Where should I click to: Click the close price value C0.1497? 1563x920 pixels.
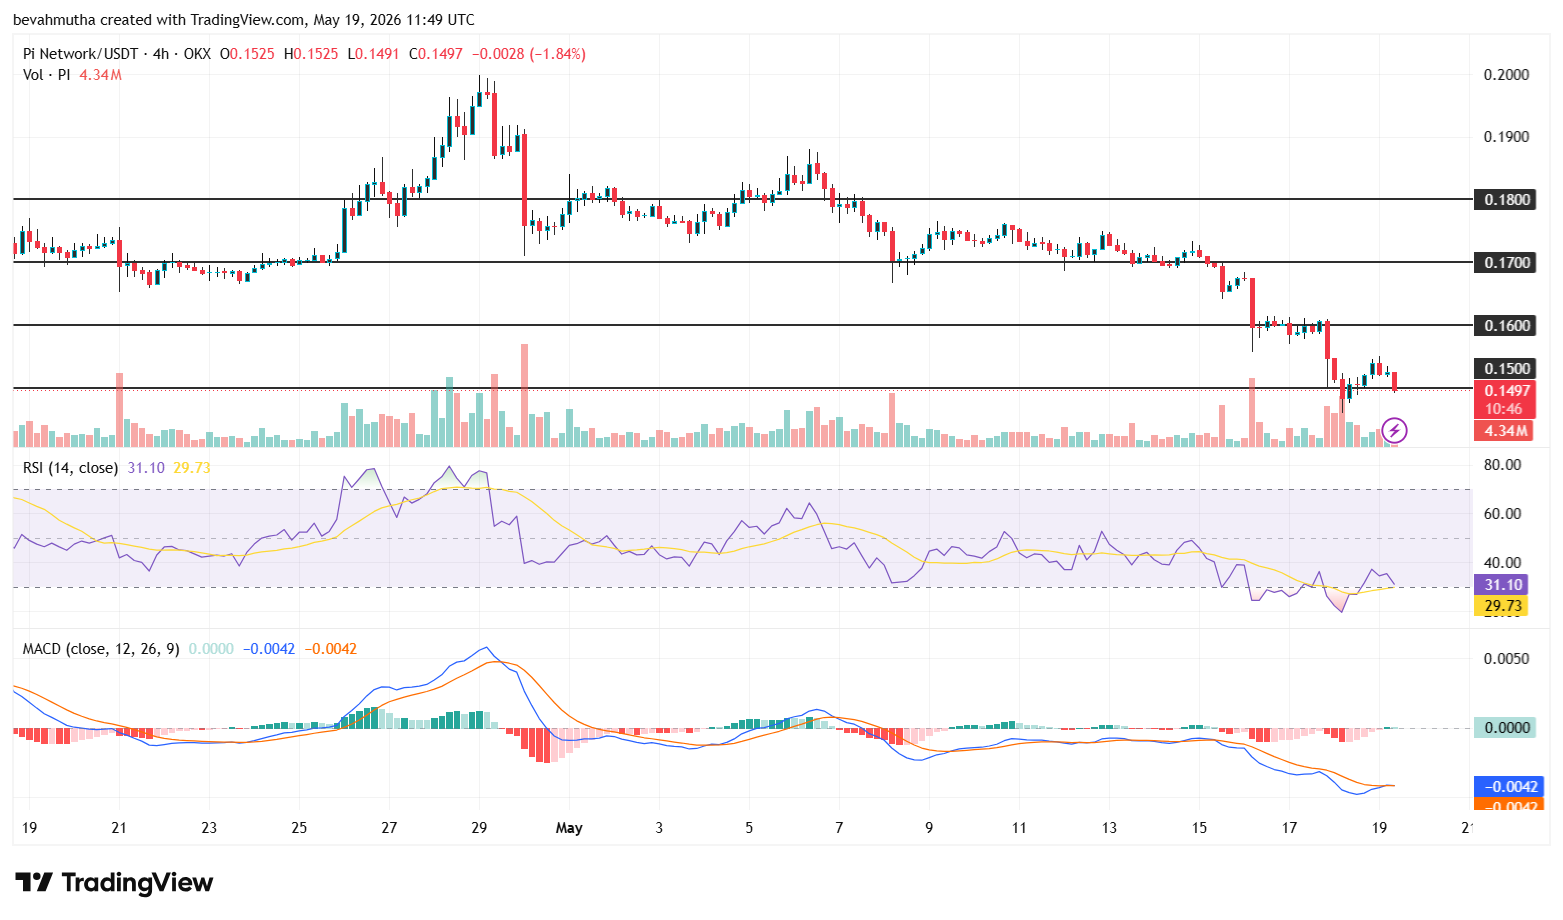point(436,54)
